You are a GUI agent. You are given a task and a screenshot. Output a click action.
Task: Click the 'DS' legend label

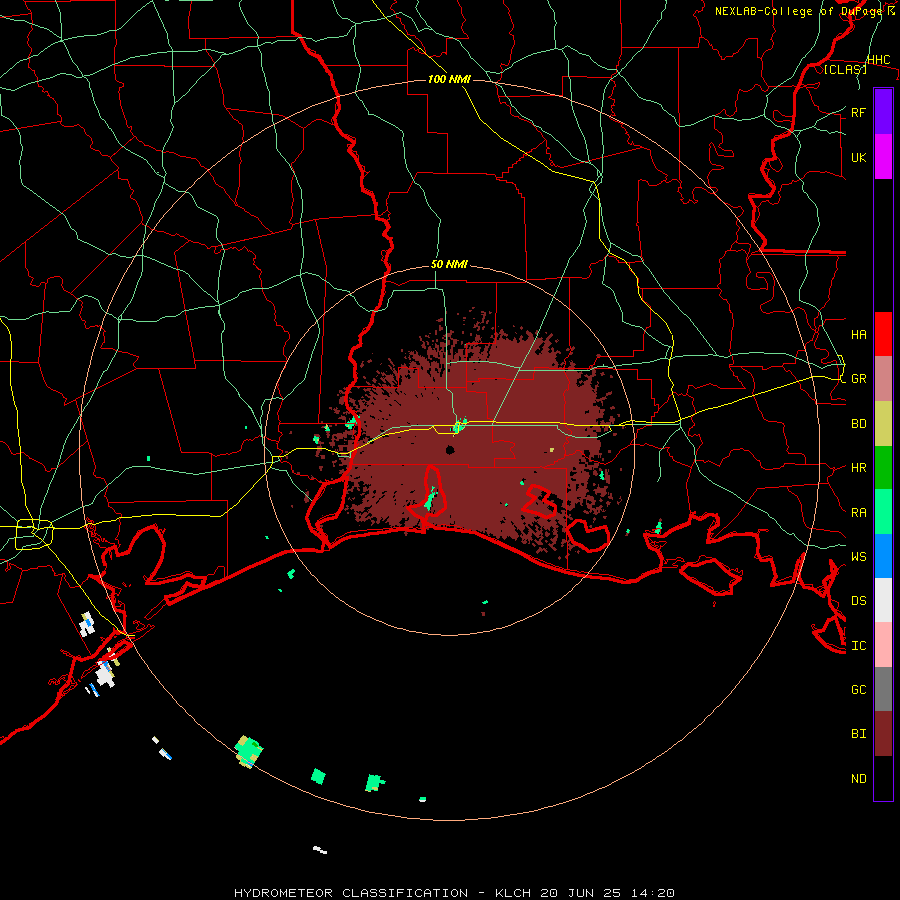[x=858, y=601]
